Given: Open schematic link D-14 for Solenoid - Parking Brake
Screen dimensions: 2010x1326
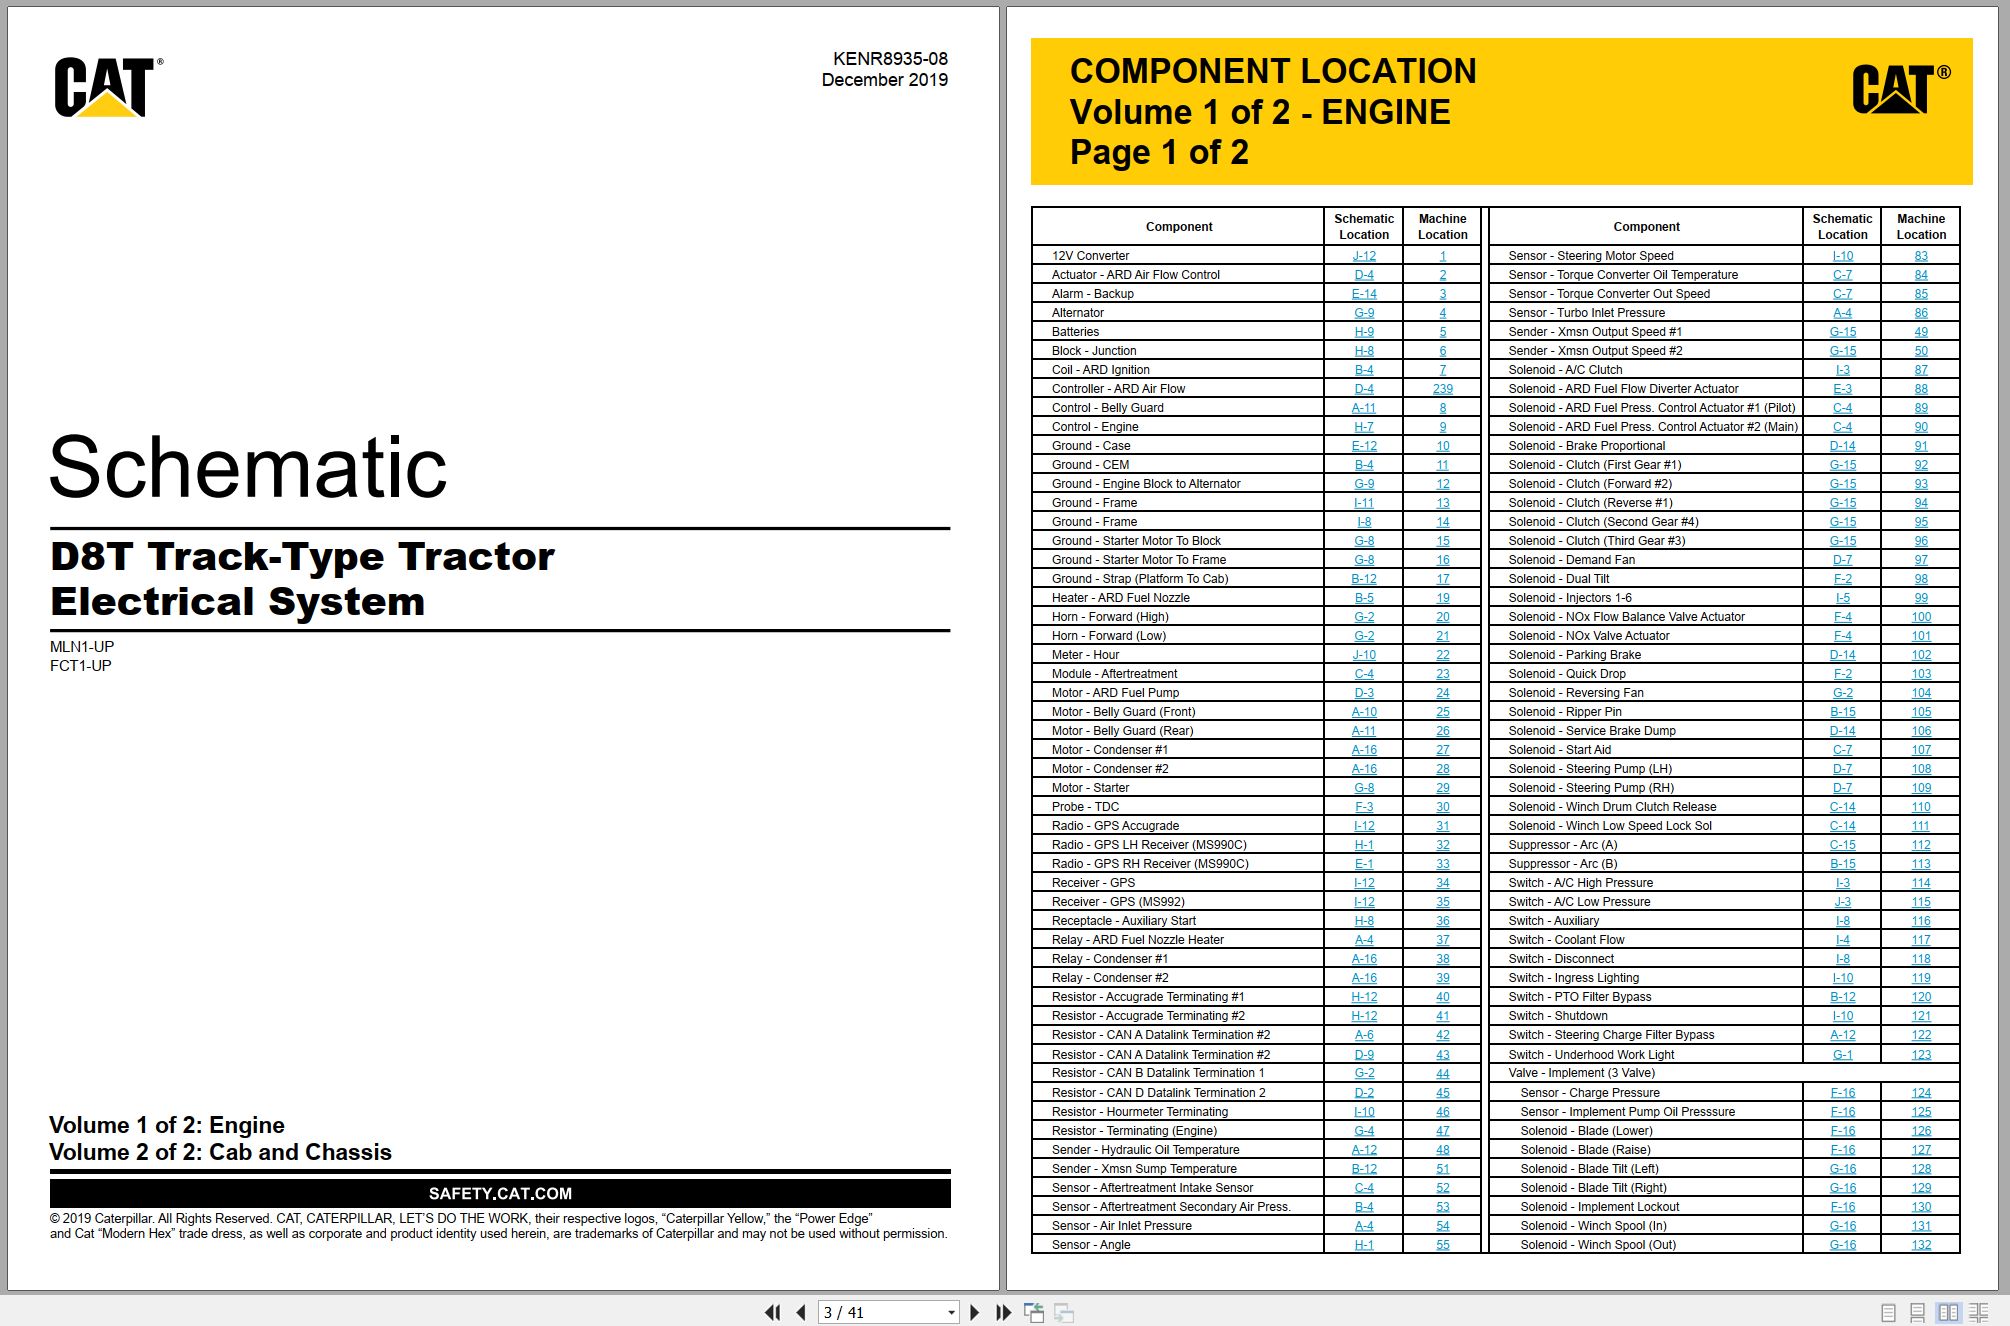Looking at the screenshot, I should (1842, 655).
